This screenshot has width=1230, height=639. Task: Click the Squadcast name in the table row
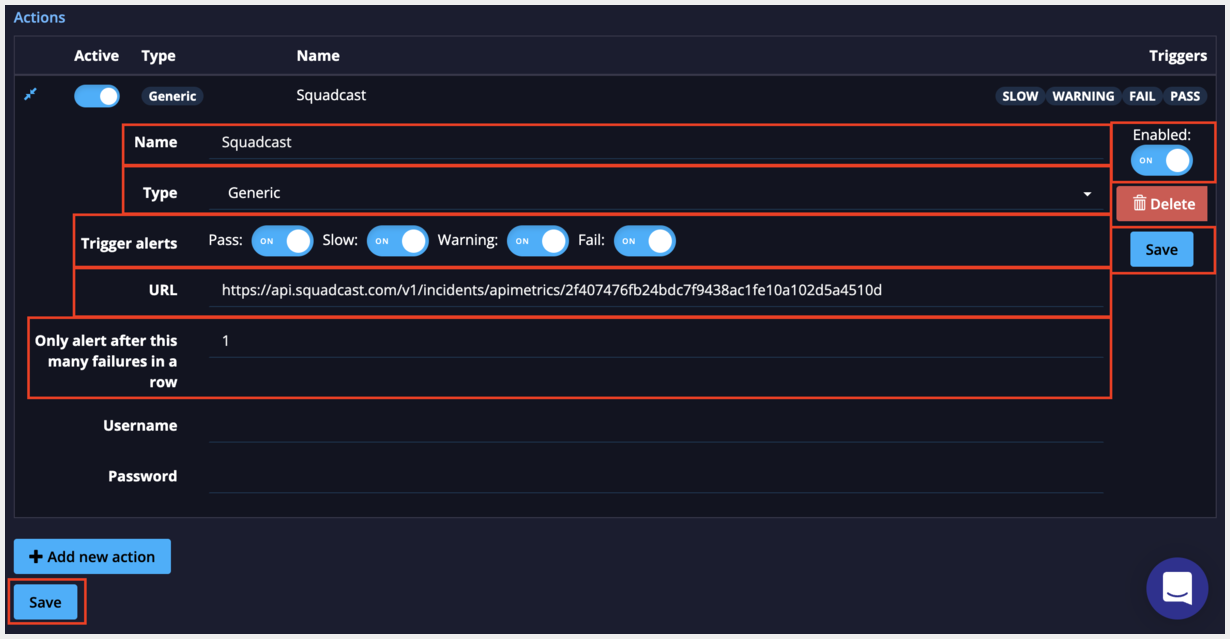pyautogui.click(x=331, y=95)
